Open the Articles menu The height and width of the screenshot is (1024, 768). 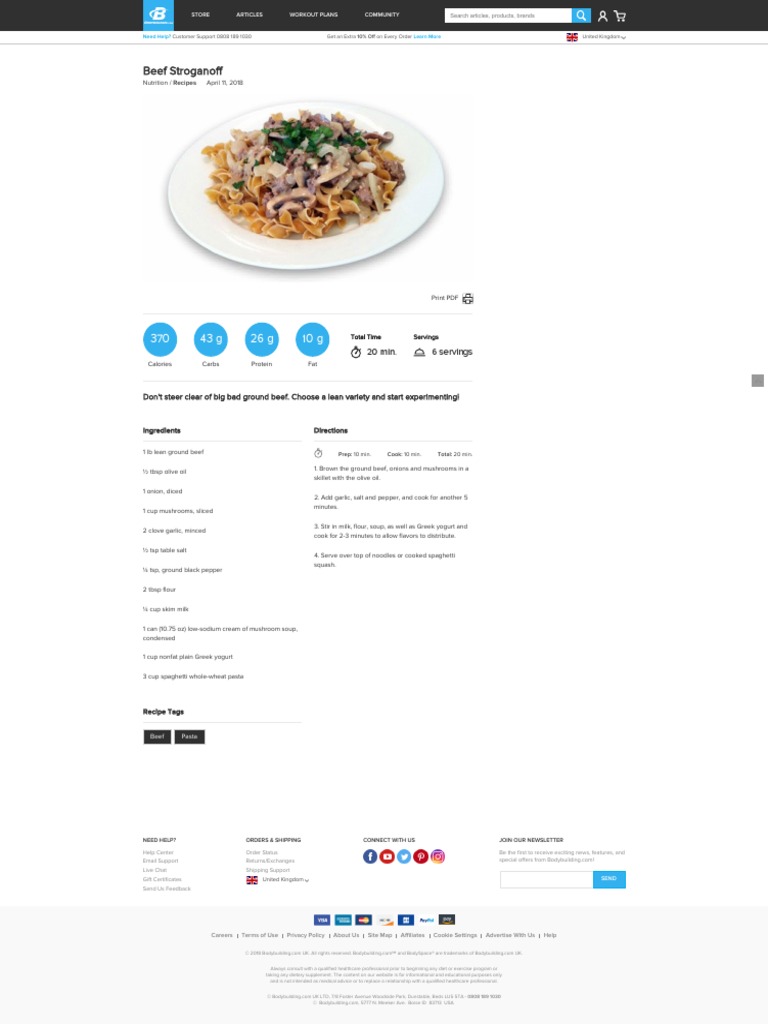[x=249, y=14]
